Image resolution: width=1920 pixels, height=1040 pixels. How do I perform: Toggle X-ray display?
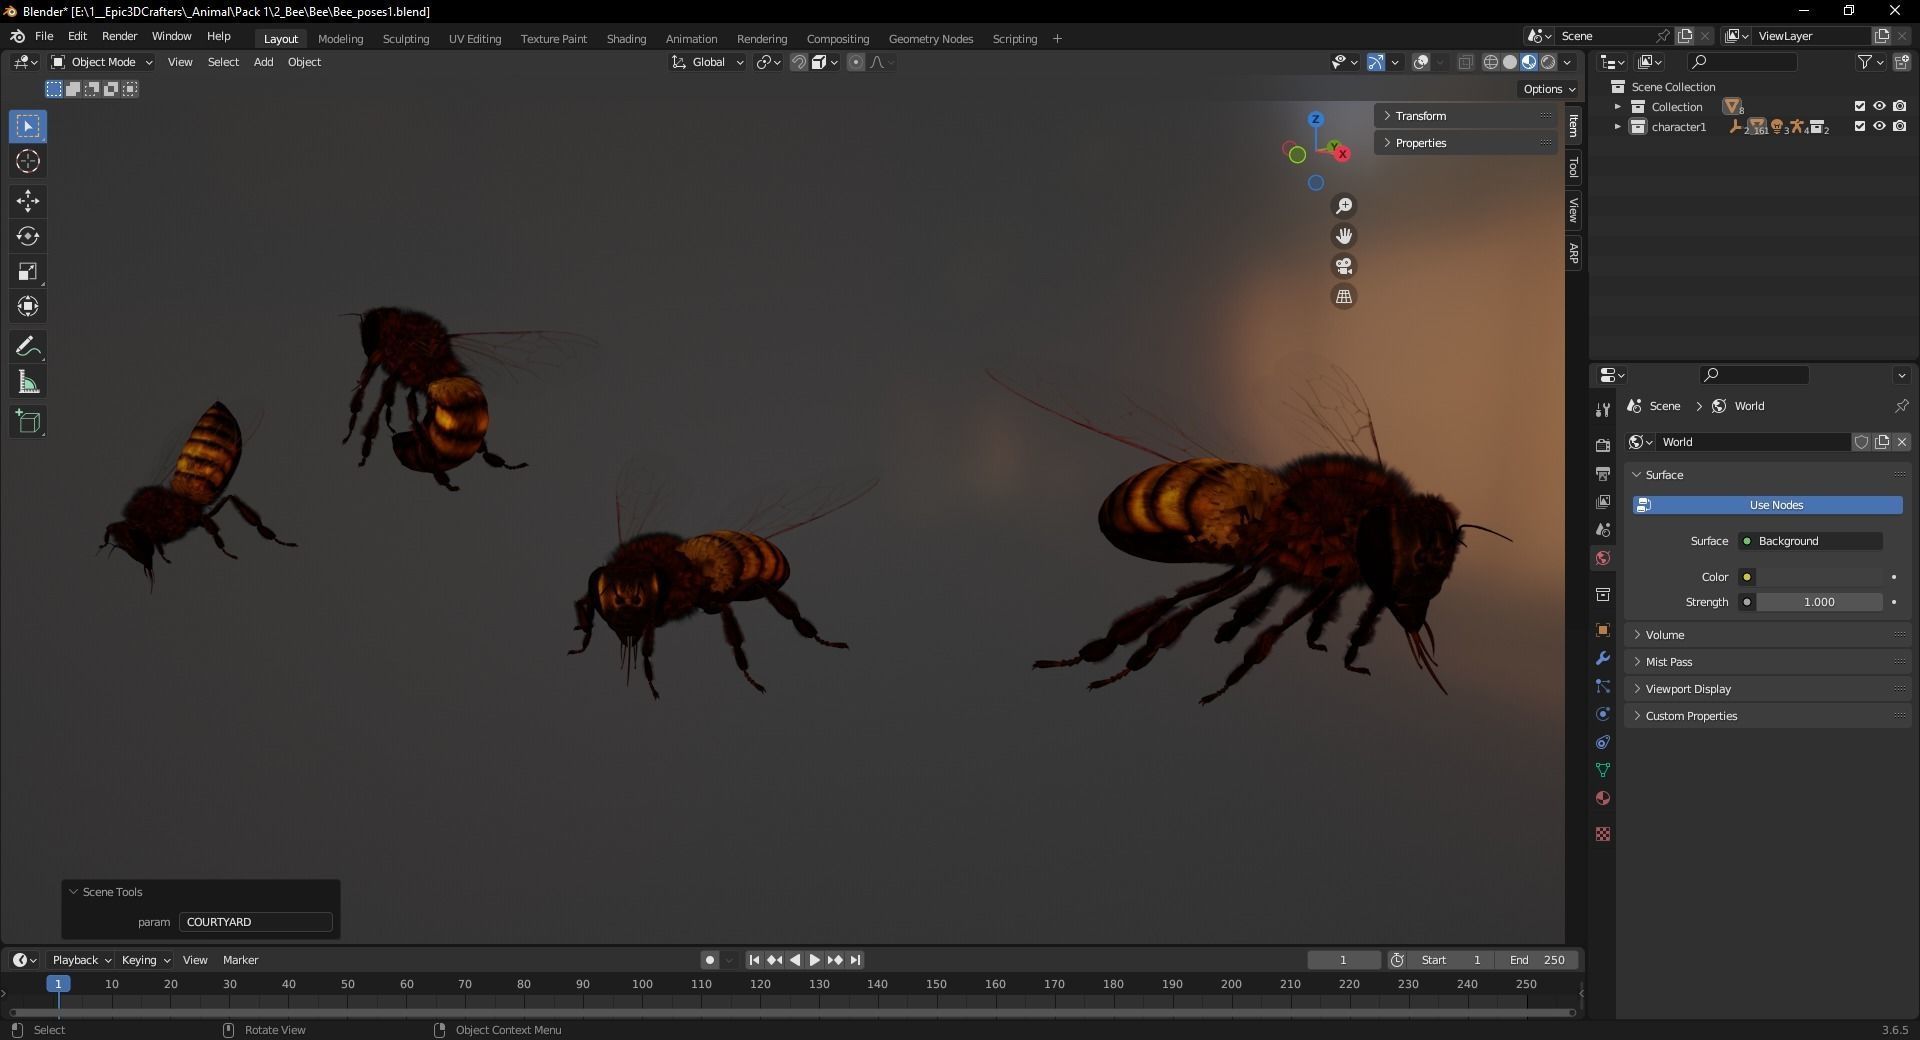point(1465,62)
